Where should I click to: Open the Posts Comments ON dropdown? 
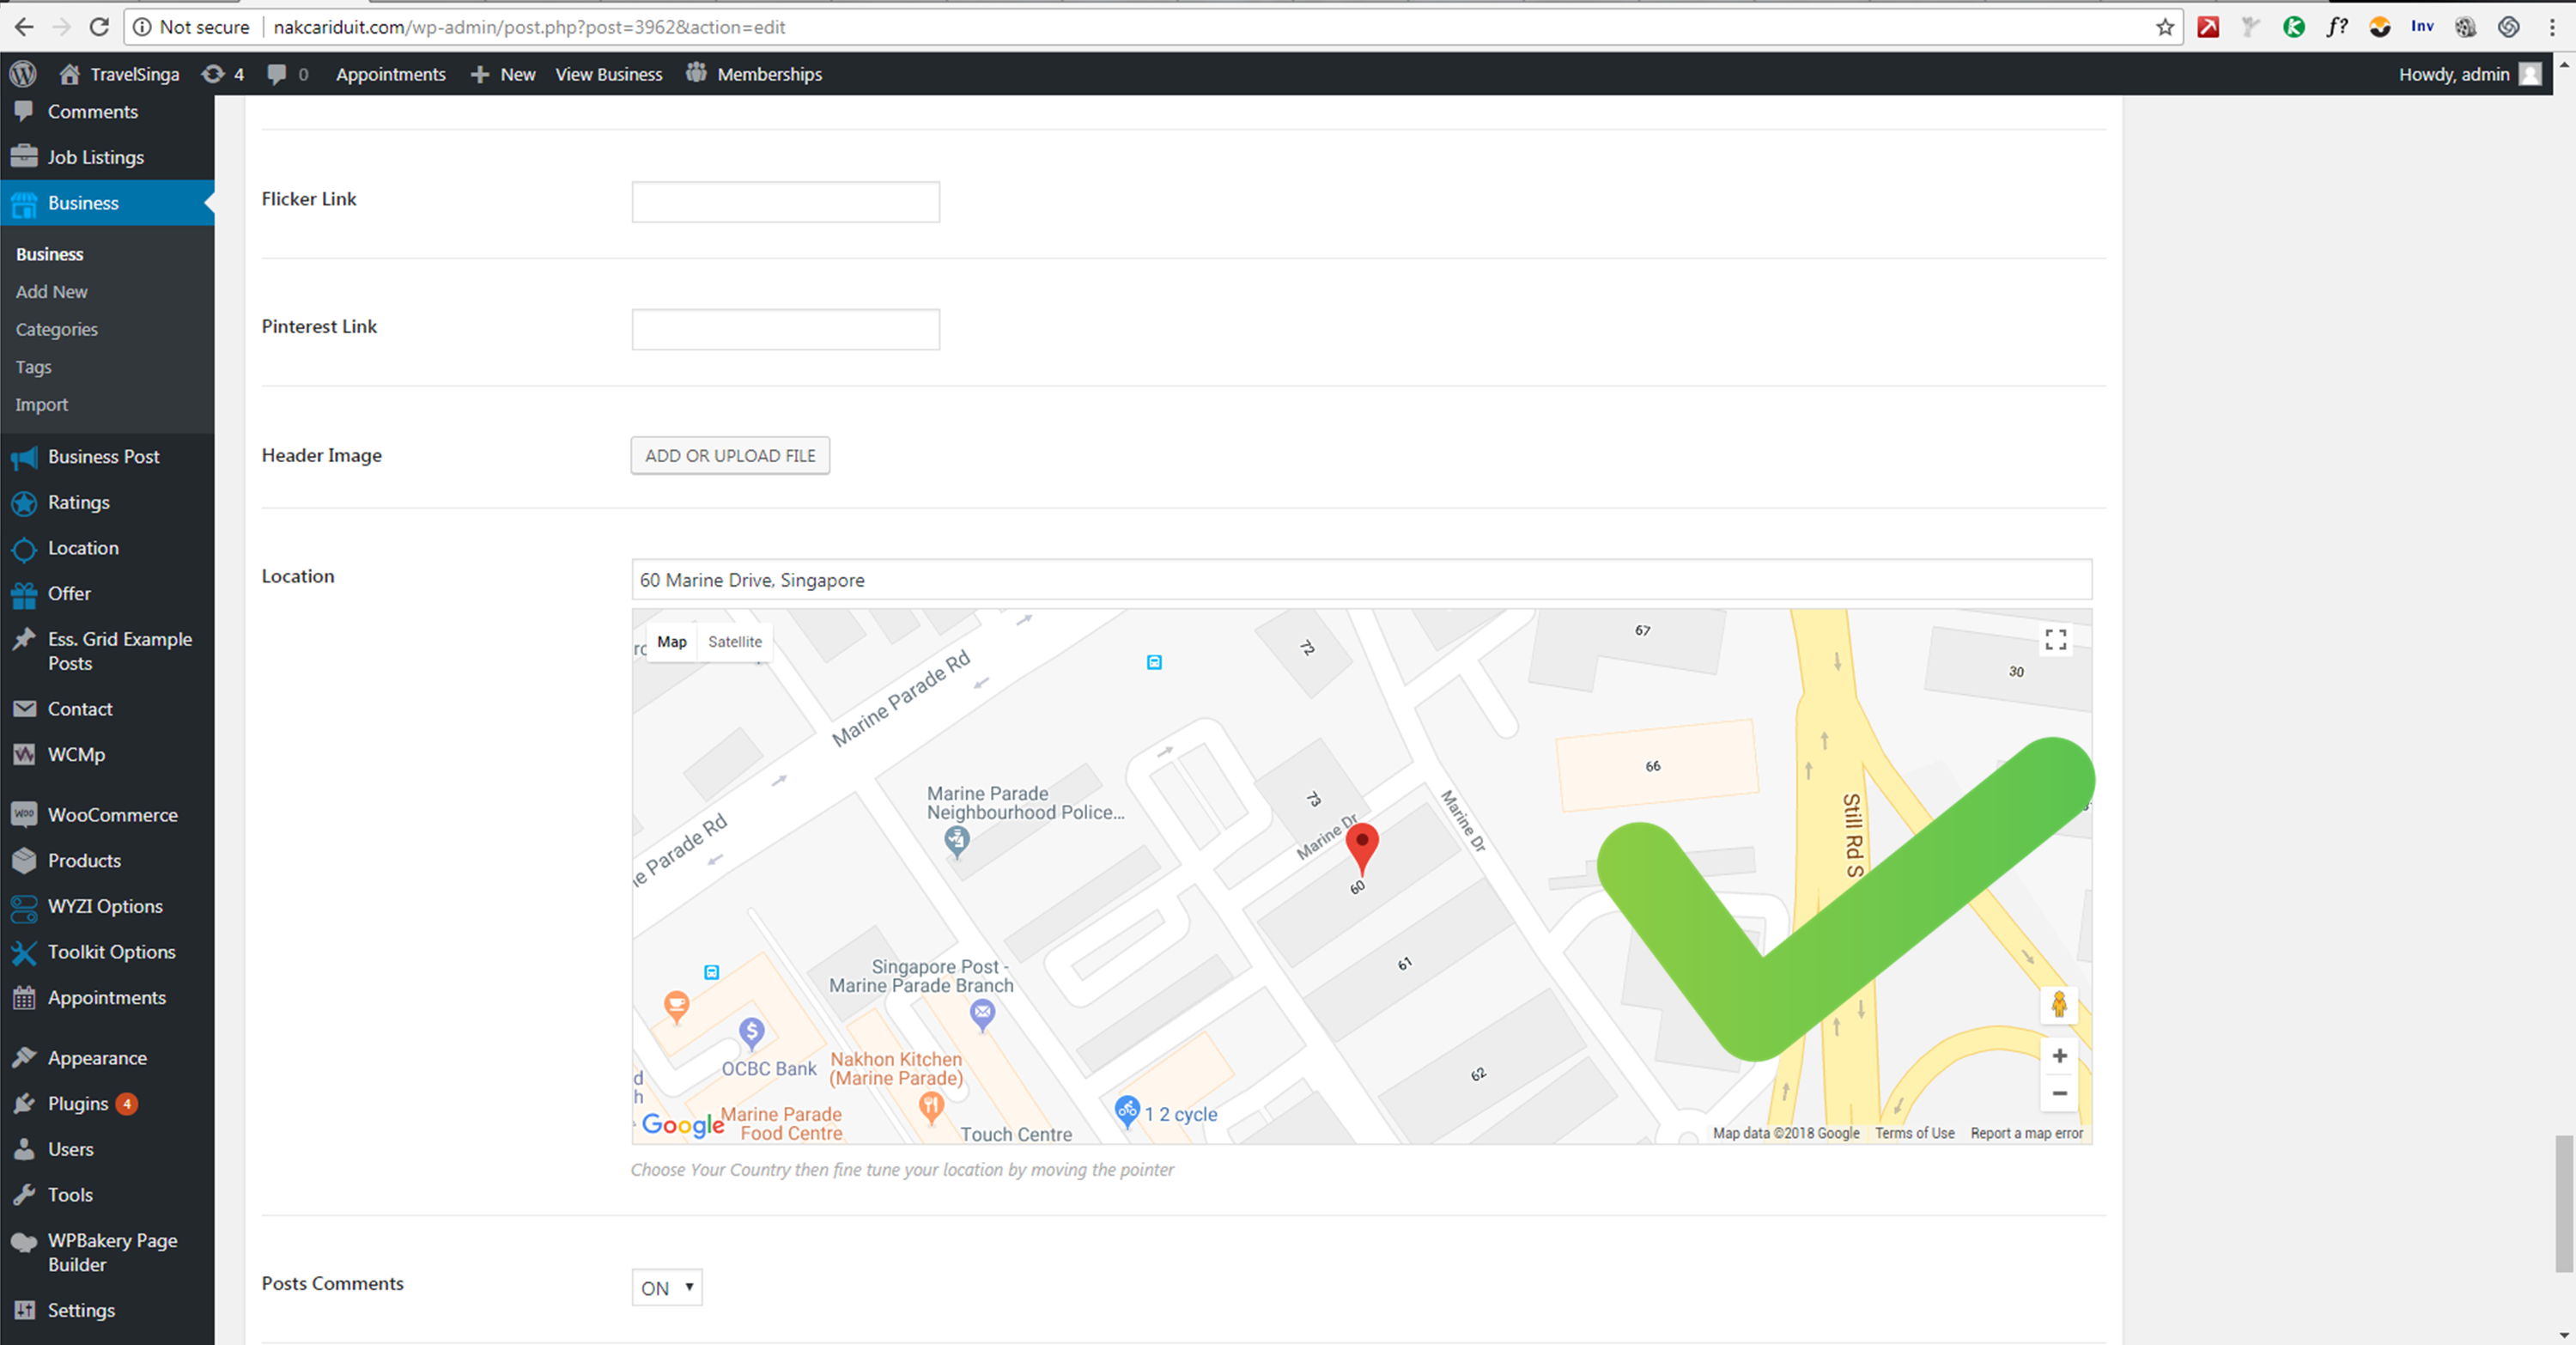tap(666, 1288)
